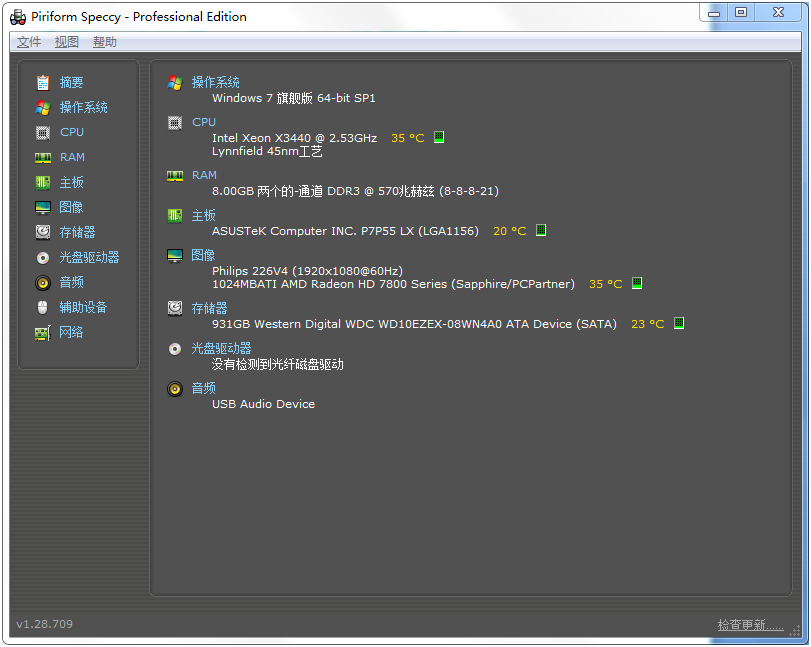Image resolution: width=811 pixels, height=647 pixels.
Task: Click the speaker icon beside 音频 heading
Action: click(x=175, y=389)
